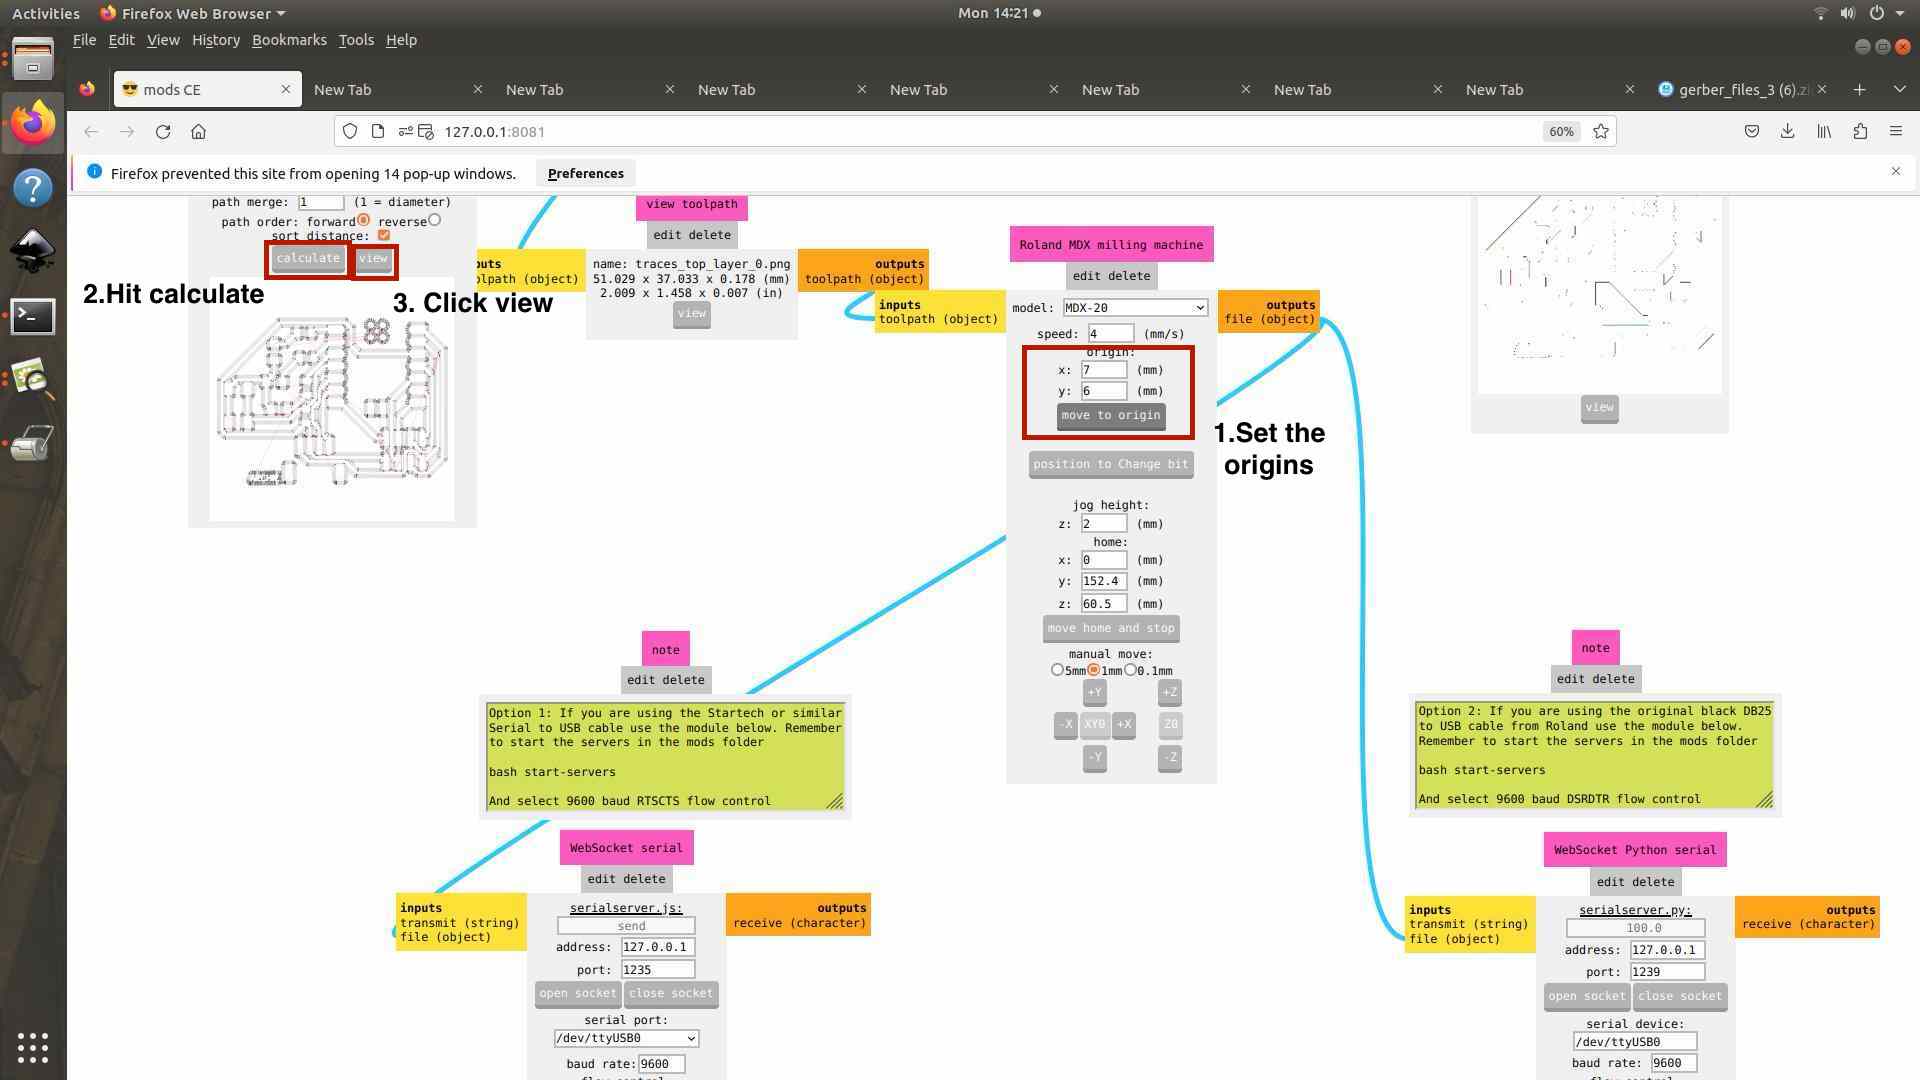Toggle the sort distance checkbox

tap(383, 235)
